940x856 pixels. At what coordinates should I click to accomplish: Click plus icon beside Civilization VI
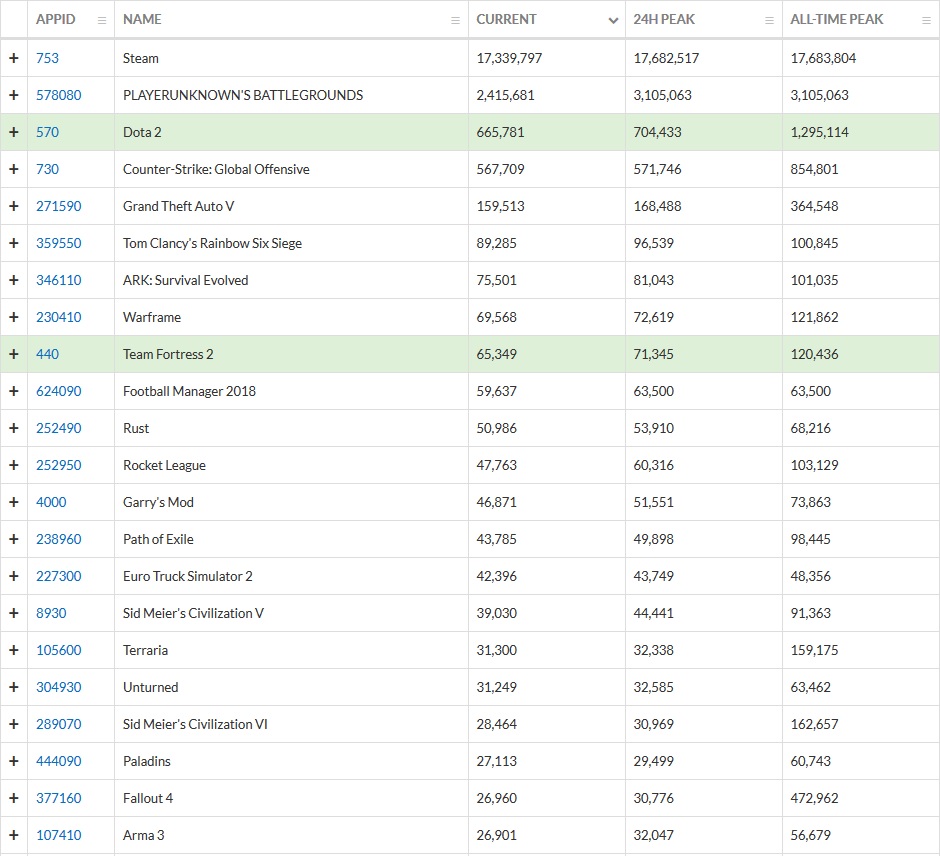14,724
